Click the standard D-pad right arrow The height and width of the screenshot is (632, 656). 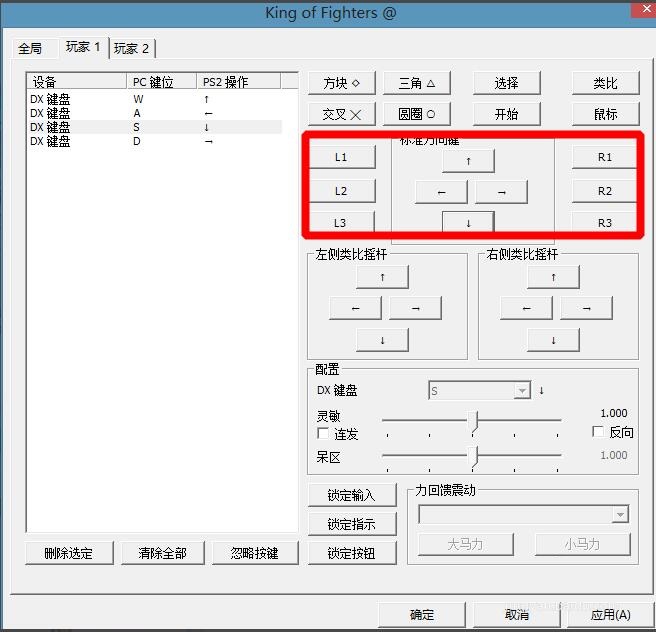502,192
